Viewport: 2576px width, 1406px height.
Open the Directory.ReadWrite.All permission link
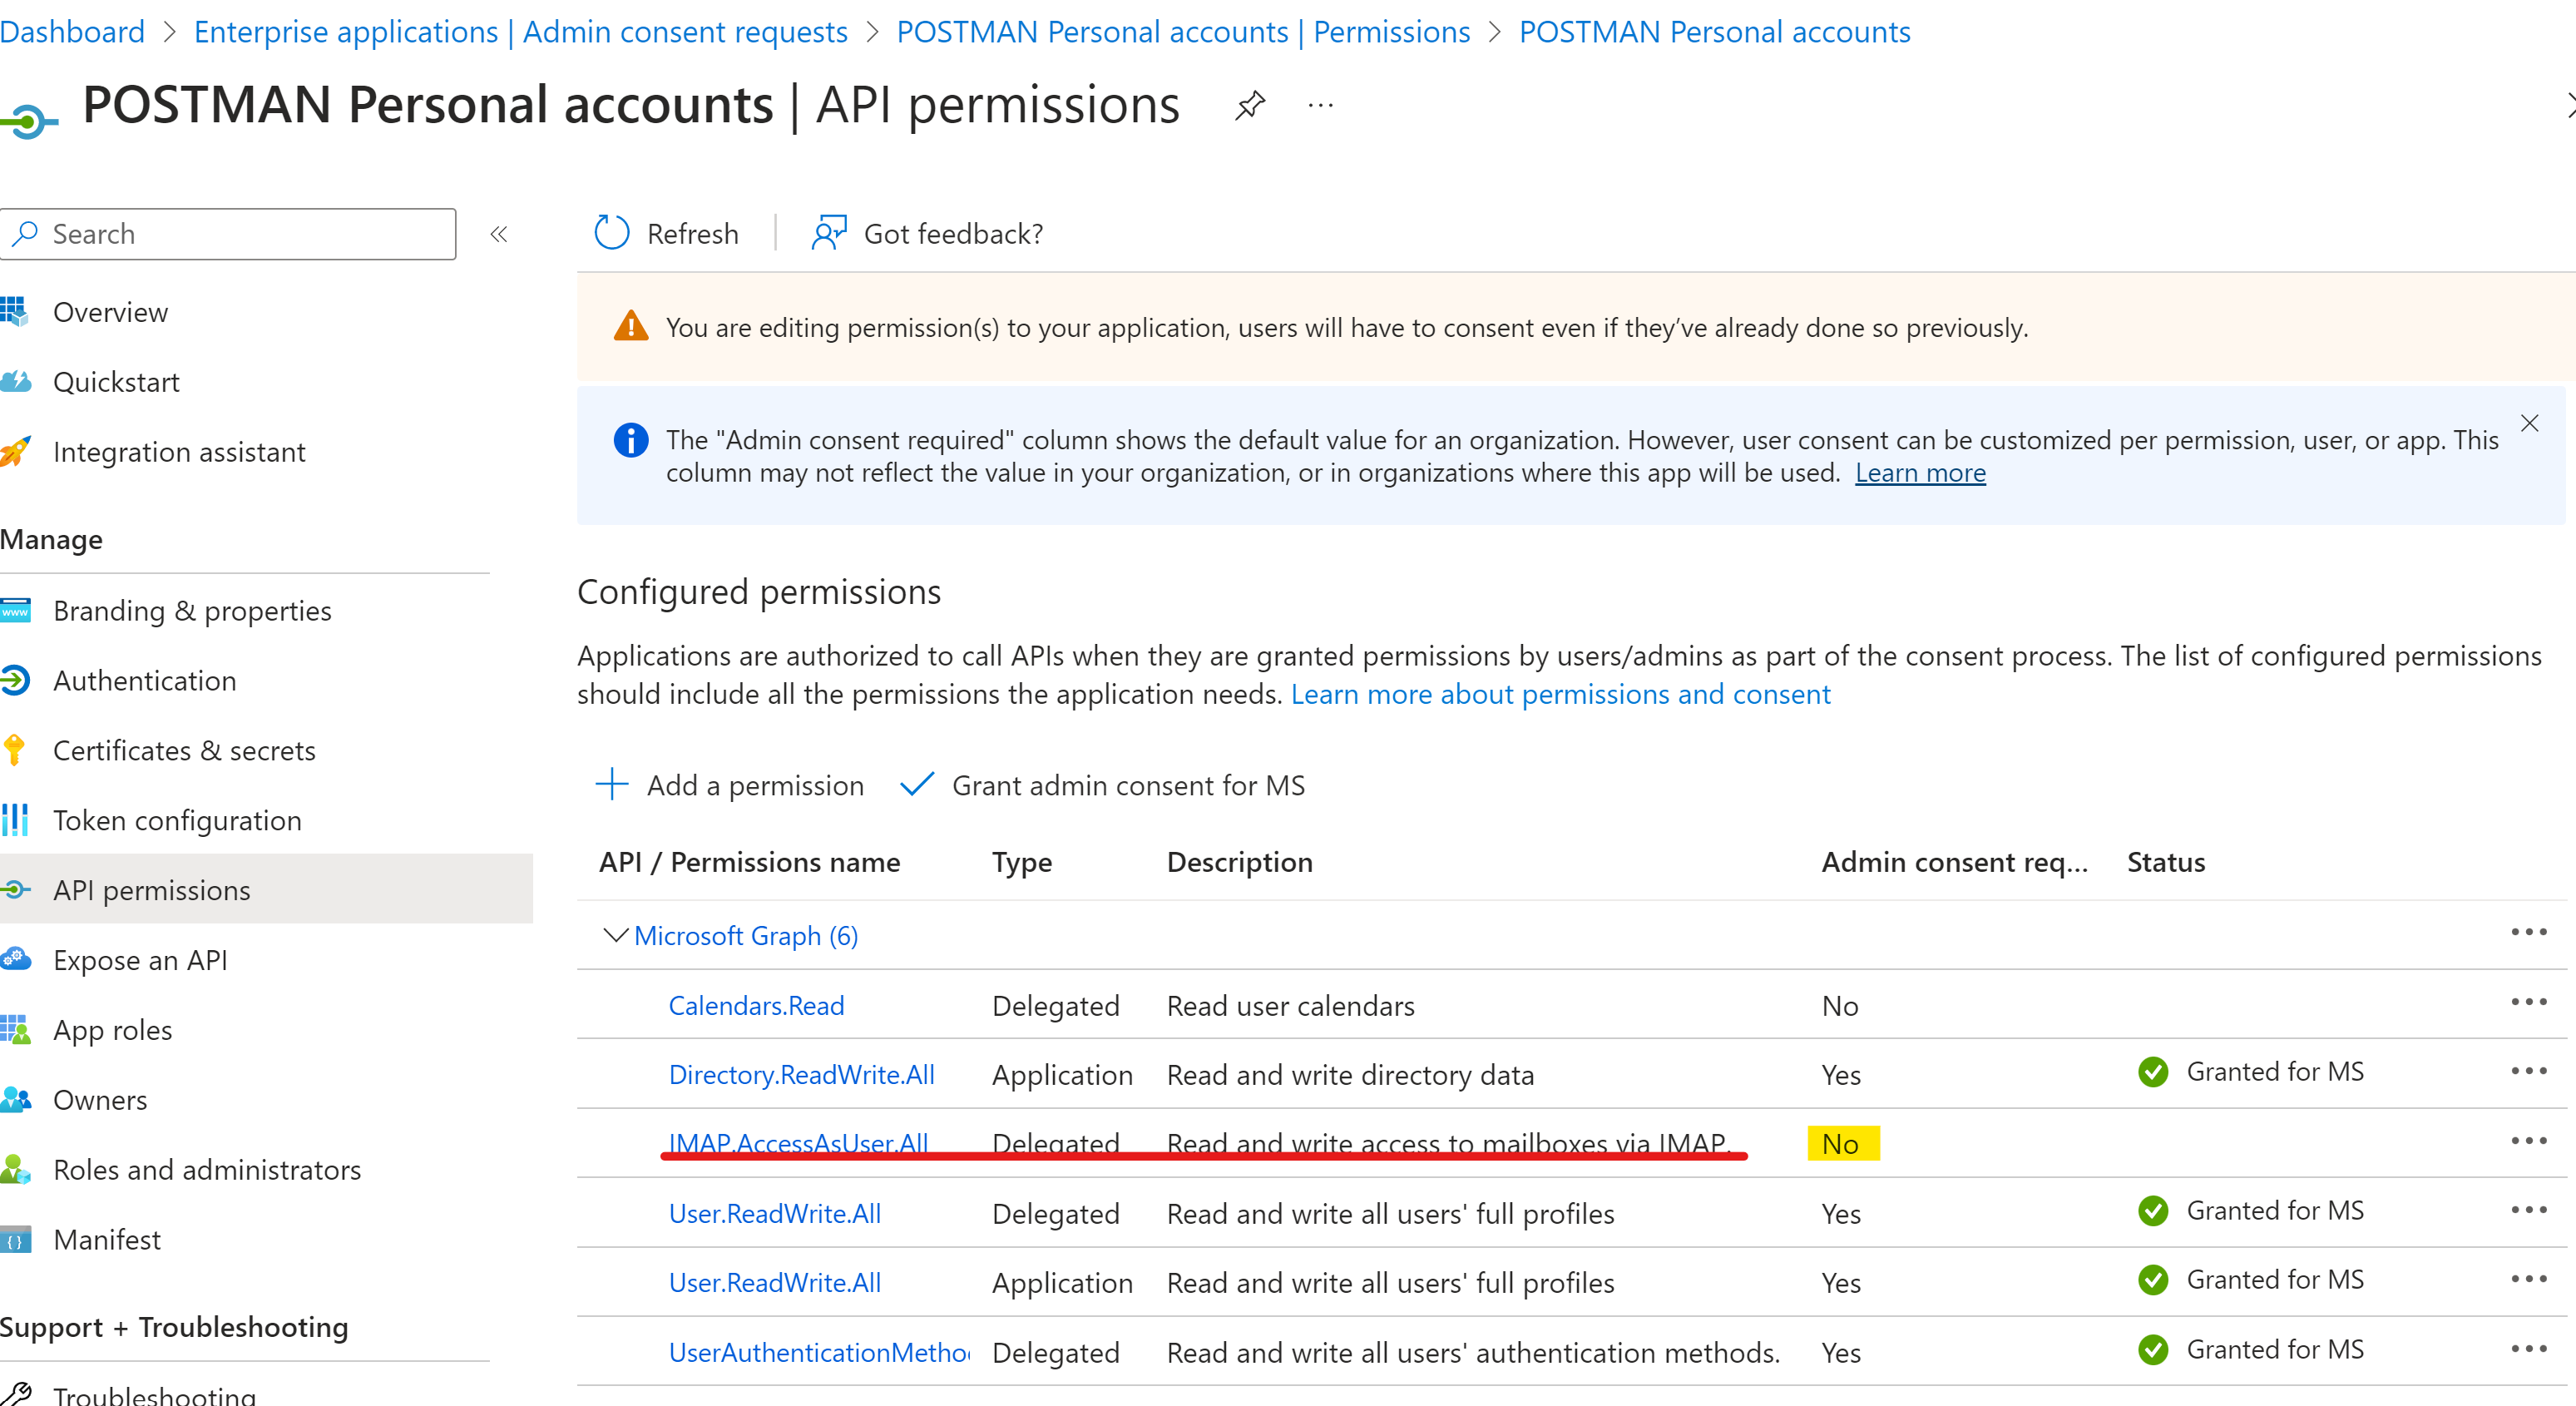tap(801, 1075)
